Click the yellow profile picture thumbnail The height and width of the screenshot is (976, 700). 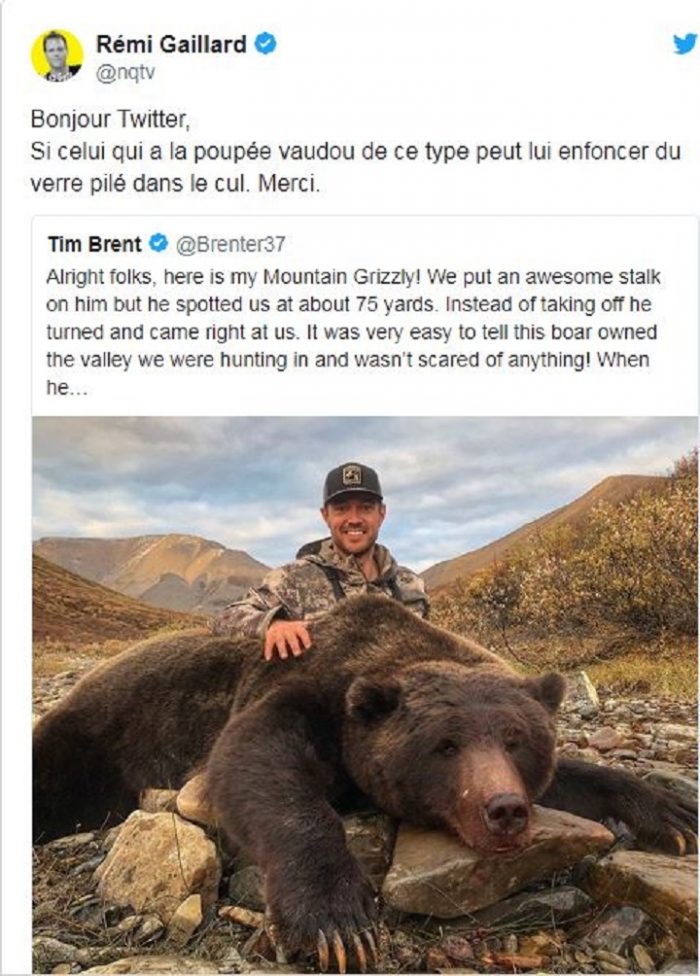click(58, 50)
